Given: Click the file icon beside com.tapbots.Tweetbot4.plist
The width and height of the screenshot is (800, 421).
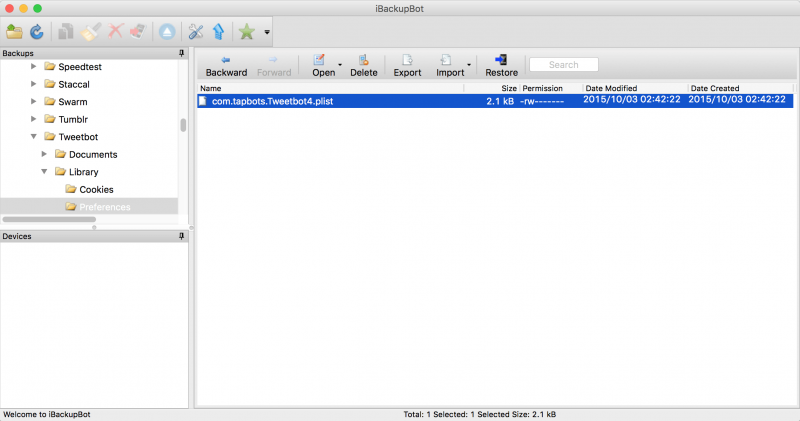Looking at the screenshot, I should [203, 101].
